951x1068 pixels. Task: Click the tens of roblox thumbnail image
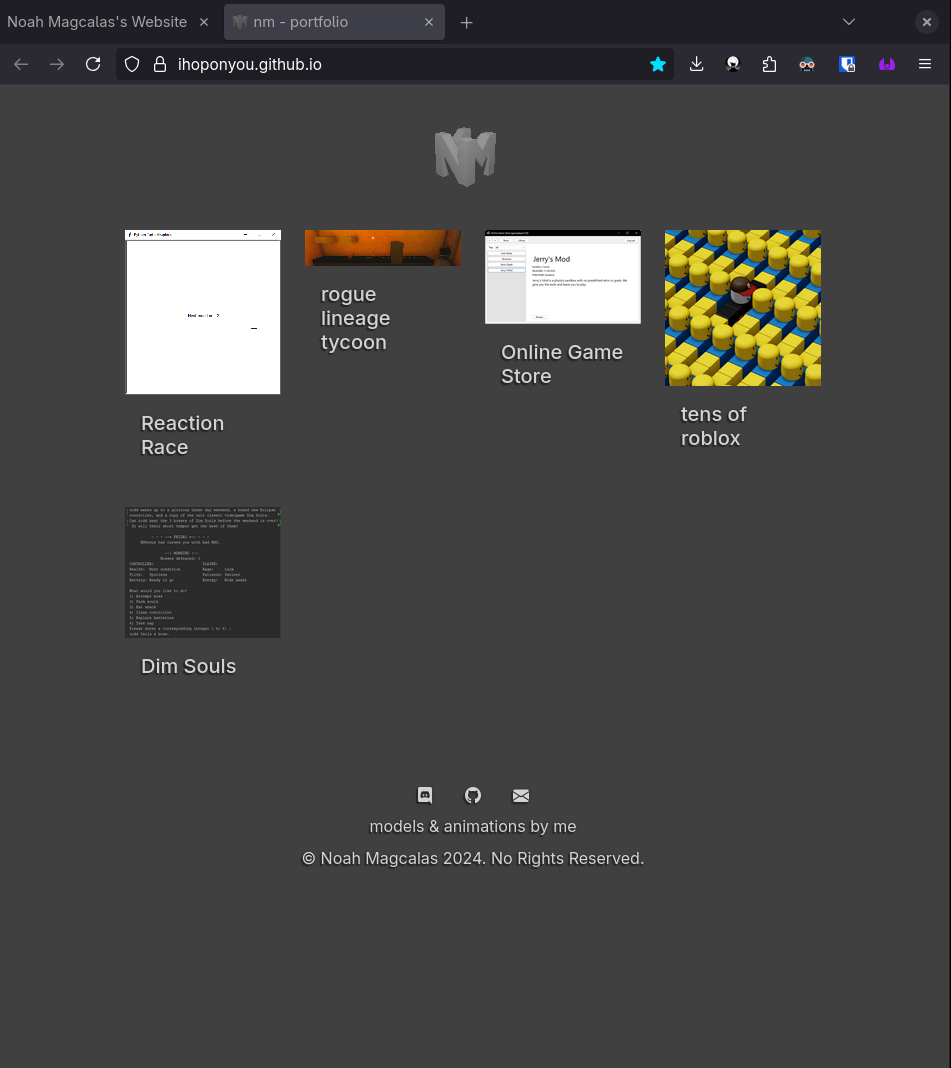[743, 307]
